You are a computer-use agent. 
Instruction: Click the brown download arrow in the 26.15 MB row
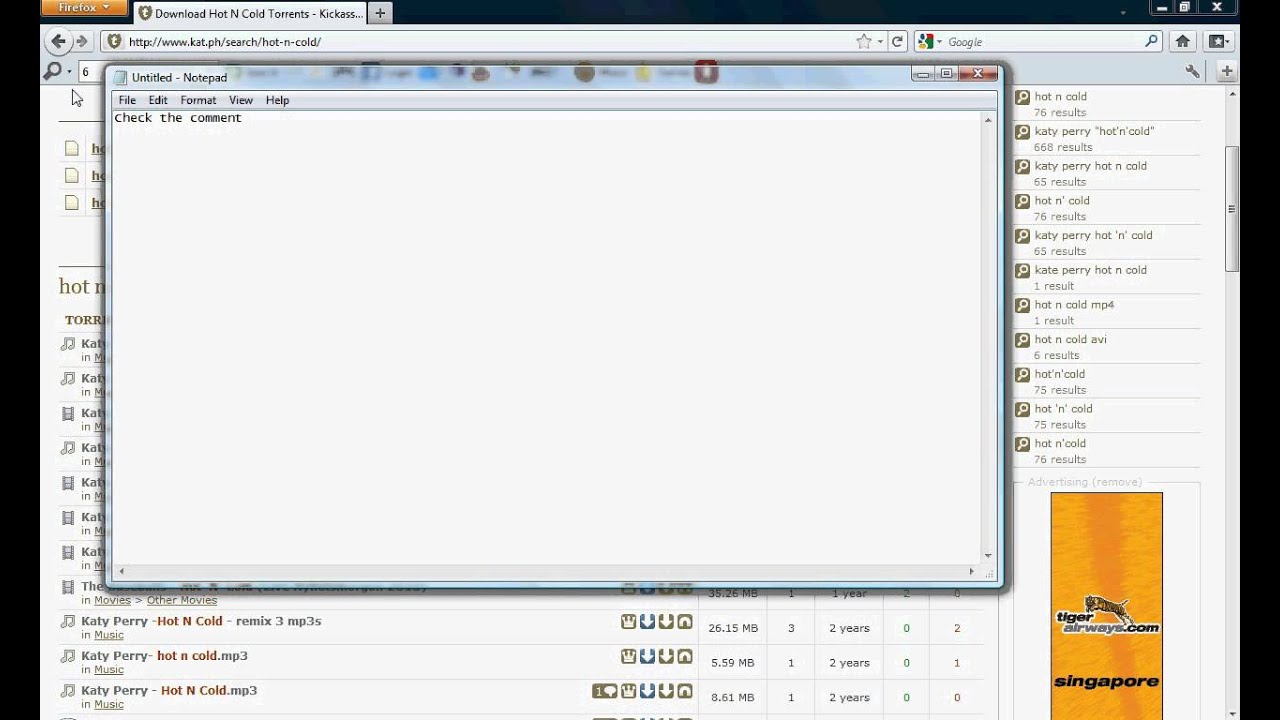666,622
